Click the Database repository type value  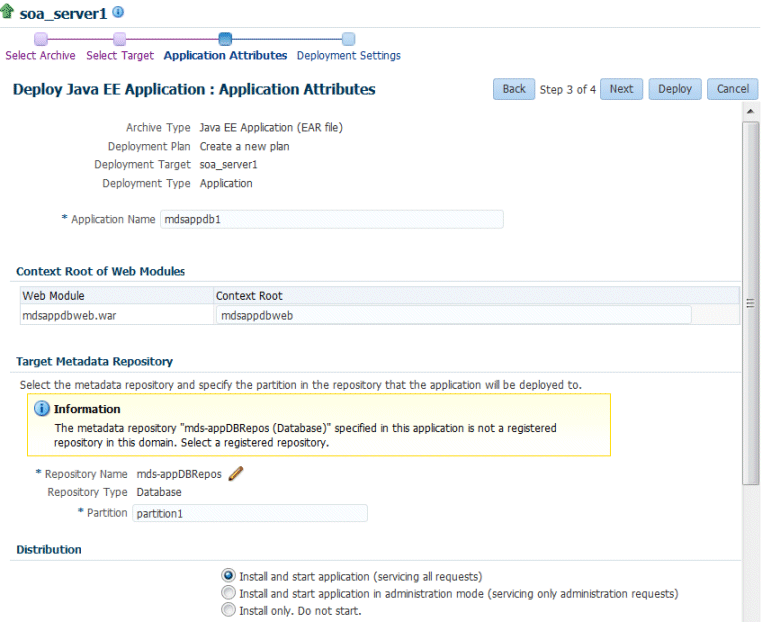159,492
